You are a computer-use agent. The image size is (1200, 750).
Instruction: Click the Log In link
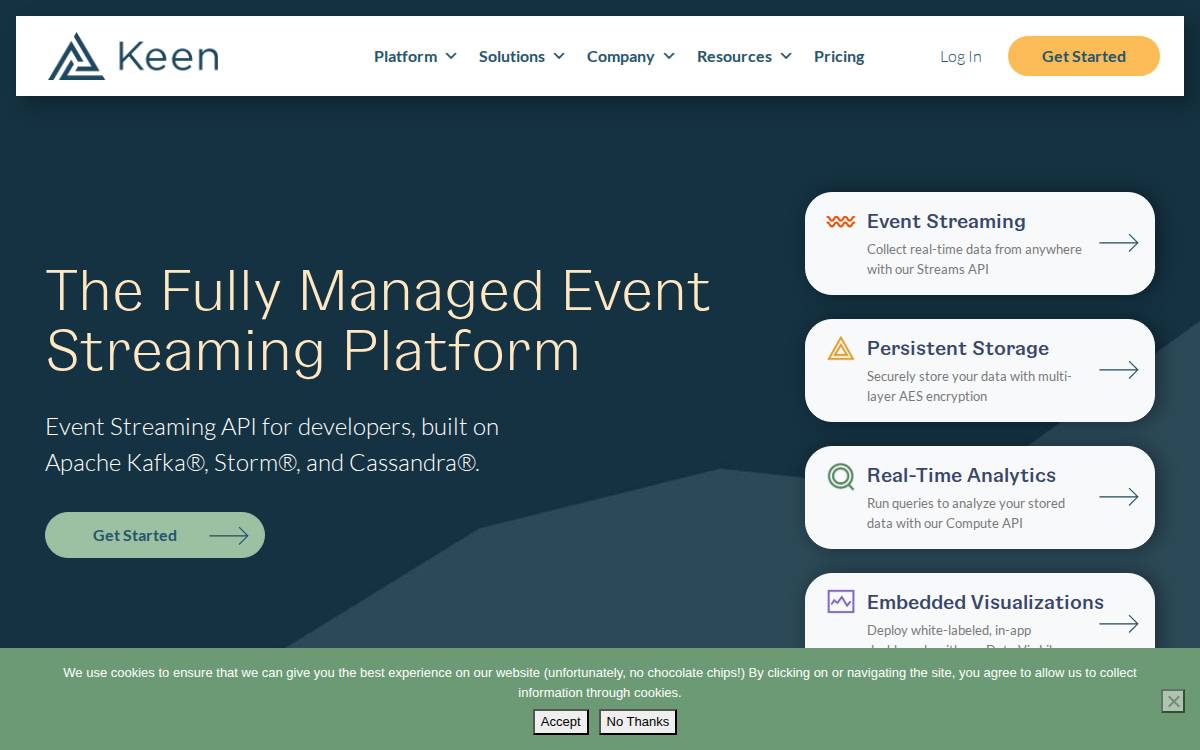pyautogui.click(x=961, y=57)
